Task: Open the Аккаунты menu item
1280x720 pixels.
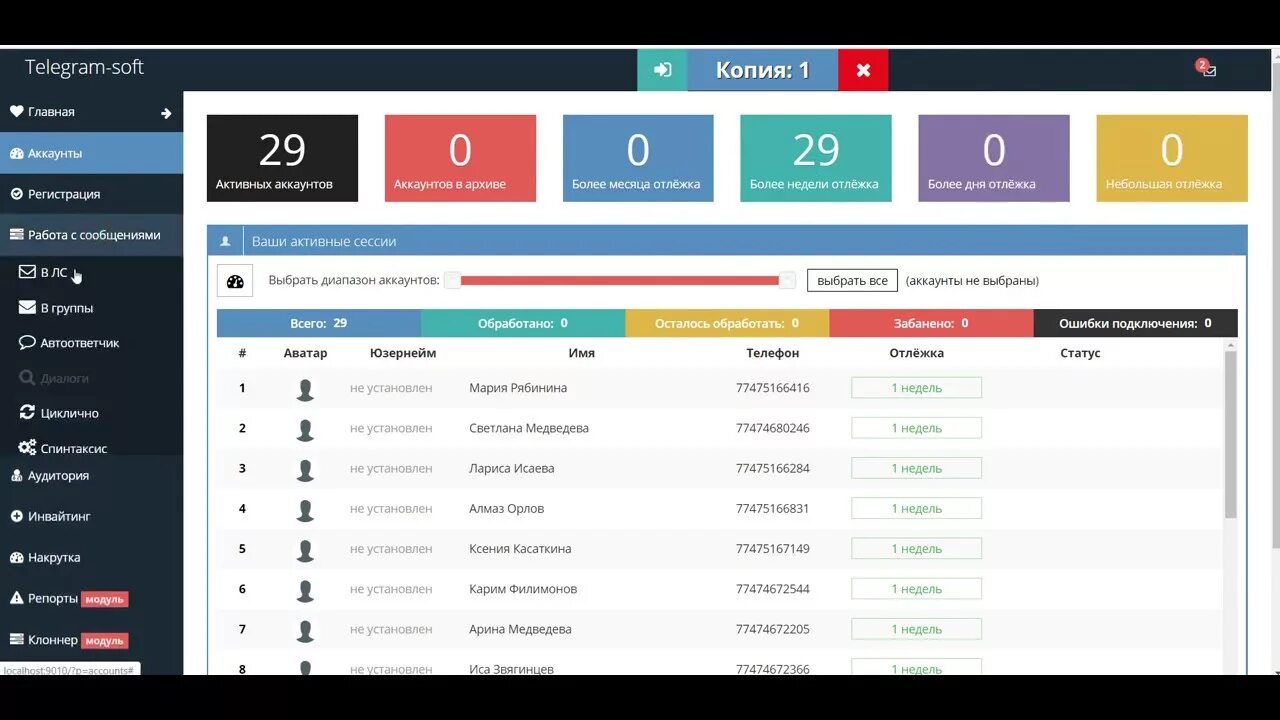Action: coord(91,153)
